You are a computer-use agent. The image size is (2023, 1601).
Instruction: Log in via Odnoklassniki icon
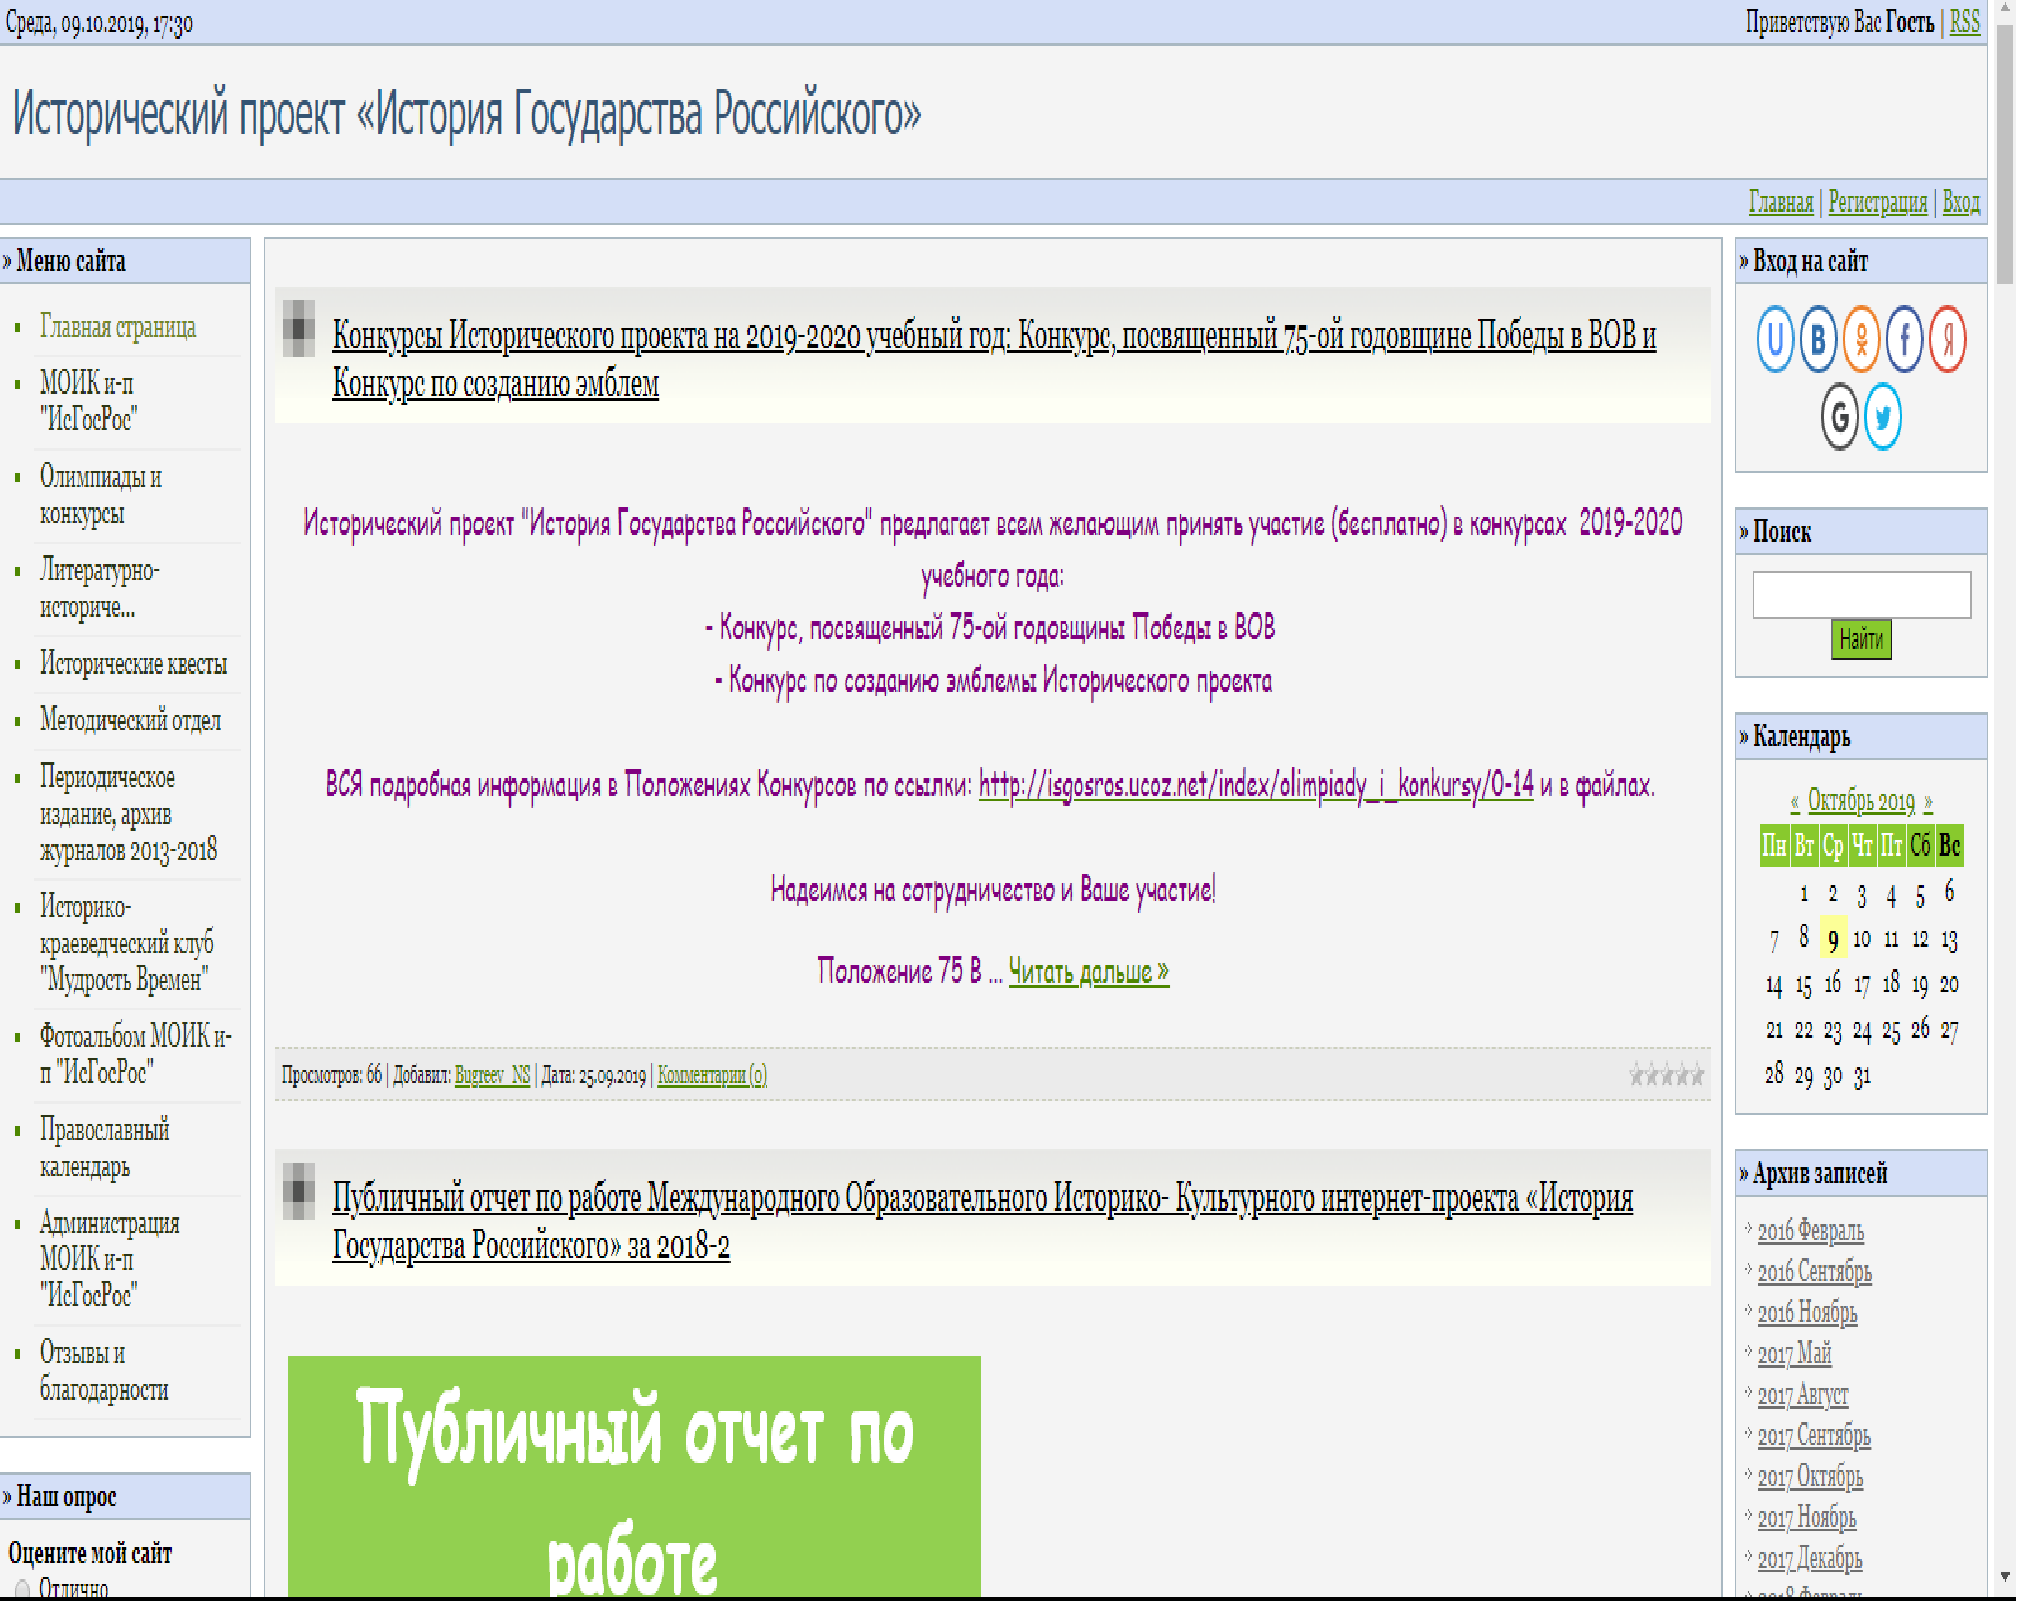tap(1861, 340)
